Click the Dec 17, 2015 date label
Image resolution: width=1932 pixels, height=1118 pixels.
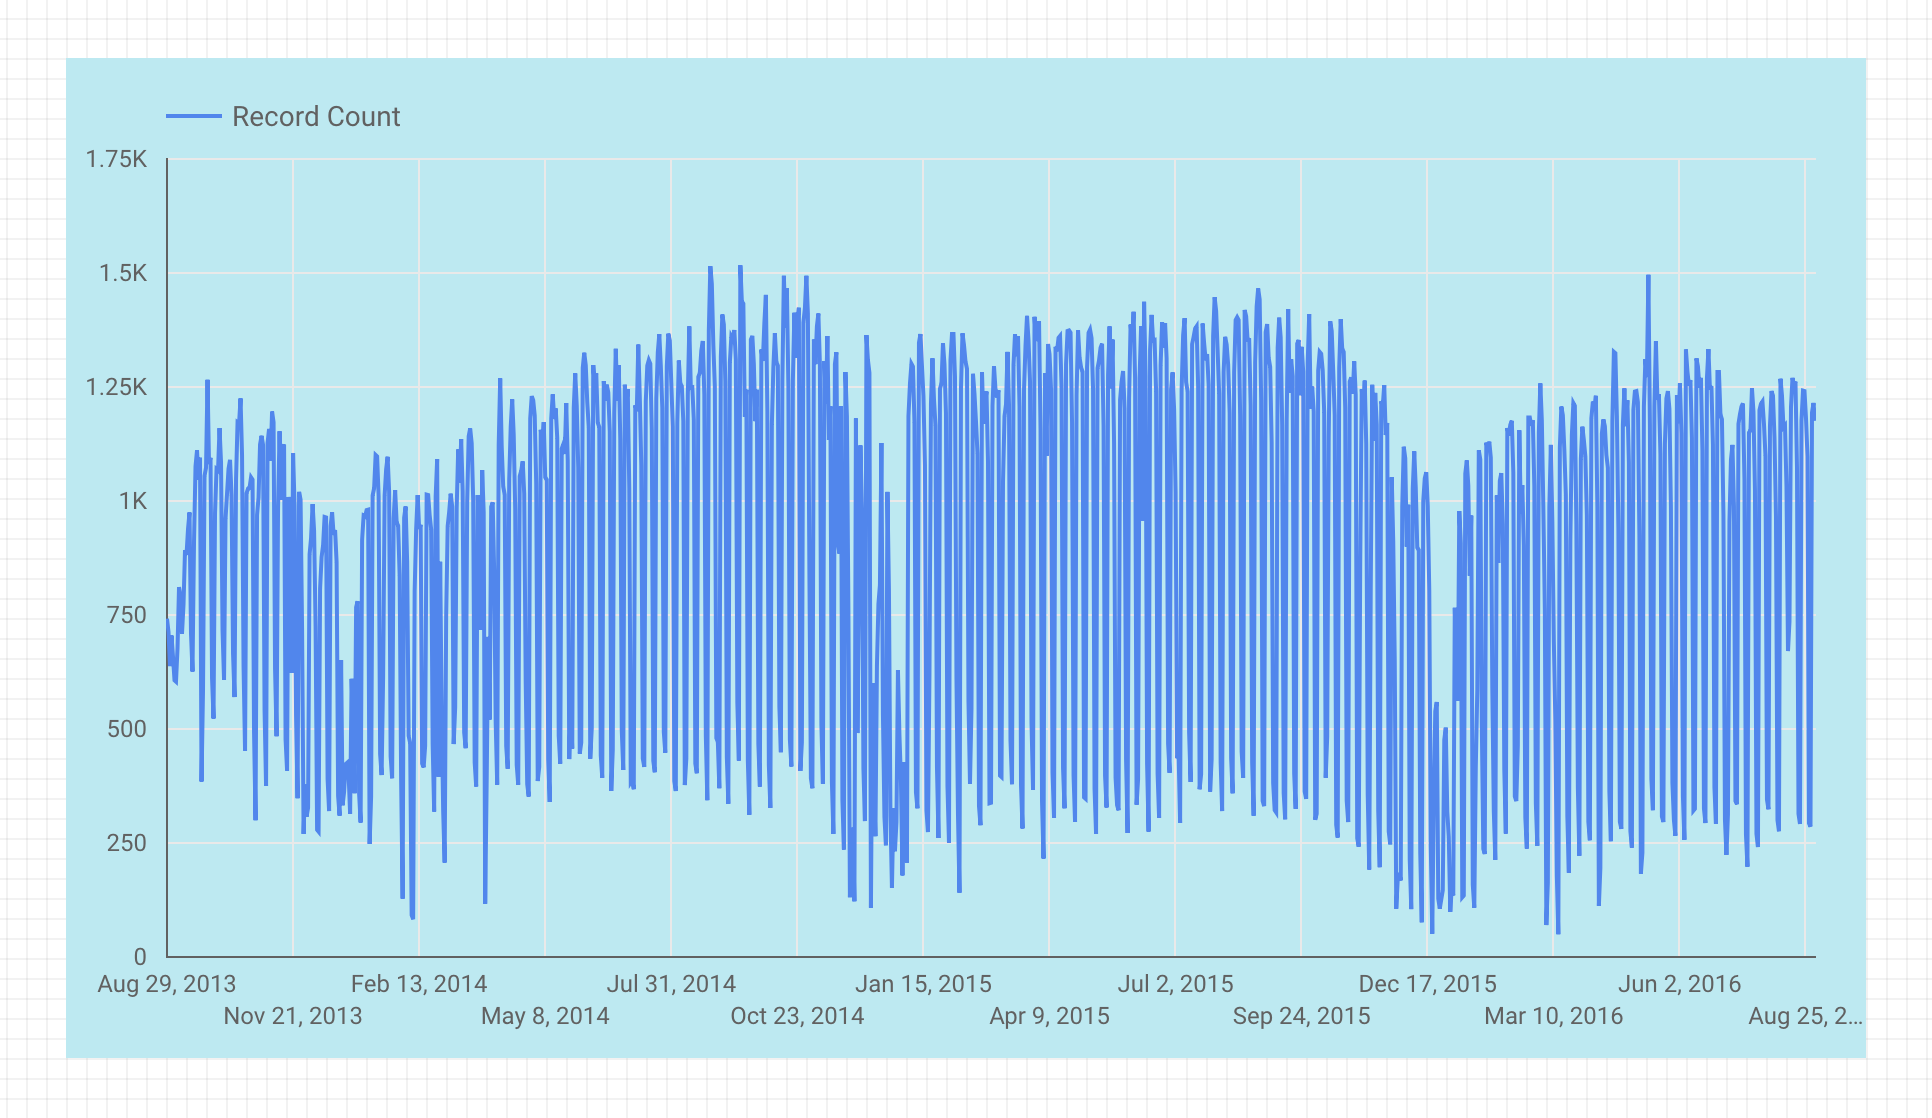pos(1427,984)
